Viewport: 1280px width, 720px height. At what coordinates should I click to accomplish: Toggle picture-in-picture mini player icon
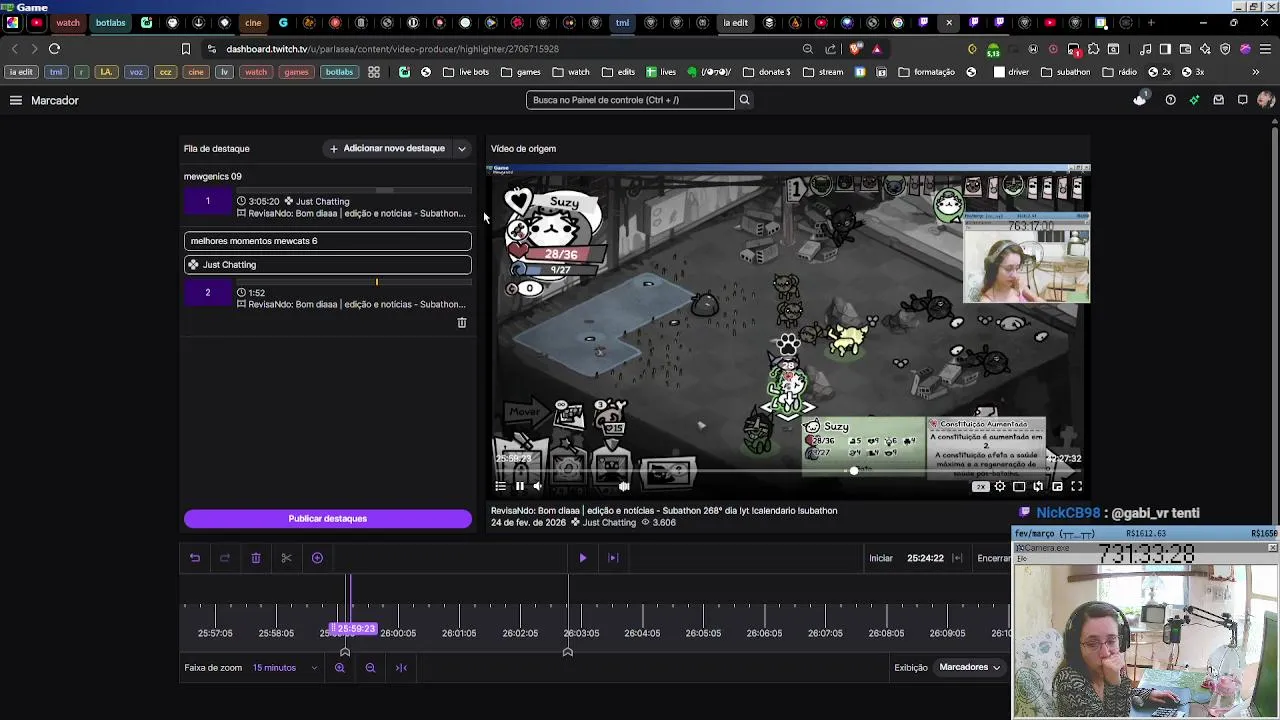click(1057, 487)
